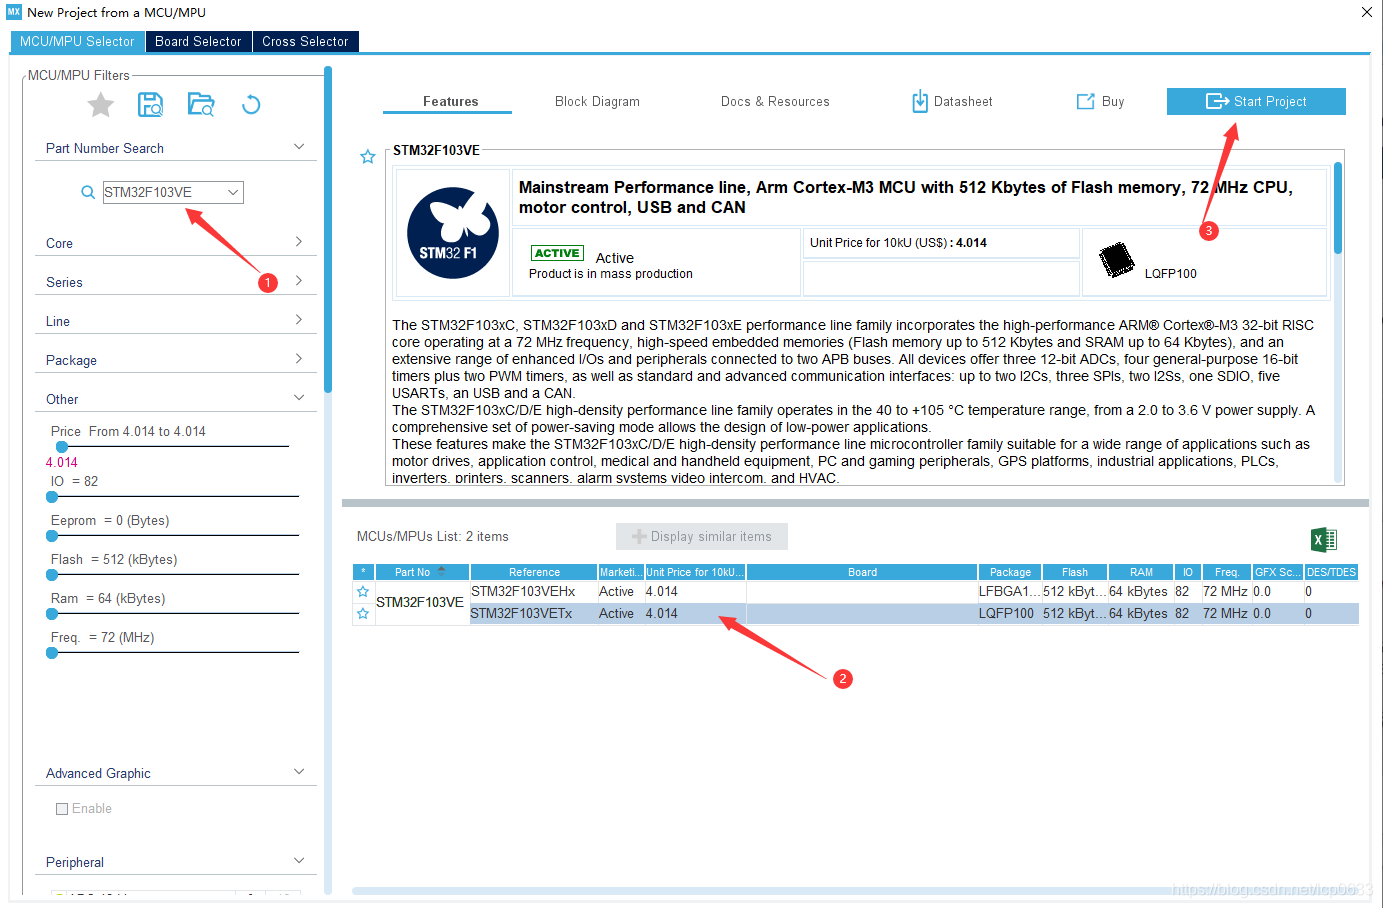The height and width of the screenshot is (908, 1383).
Task: Open the Block Diagram tab
Action: 597,101
